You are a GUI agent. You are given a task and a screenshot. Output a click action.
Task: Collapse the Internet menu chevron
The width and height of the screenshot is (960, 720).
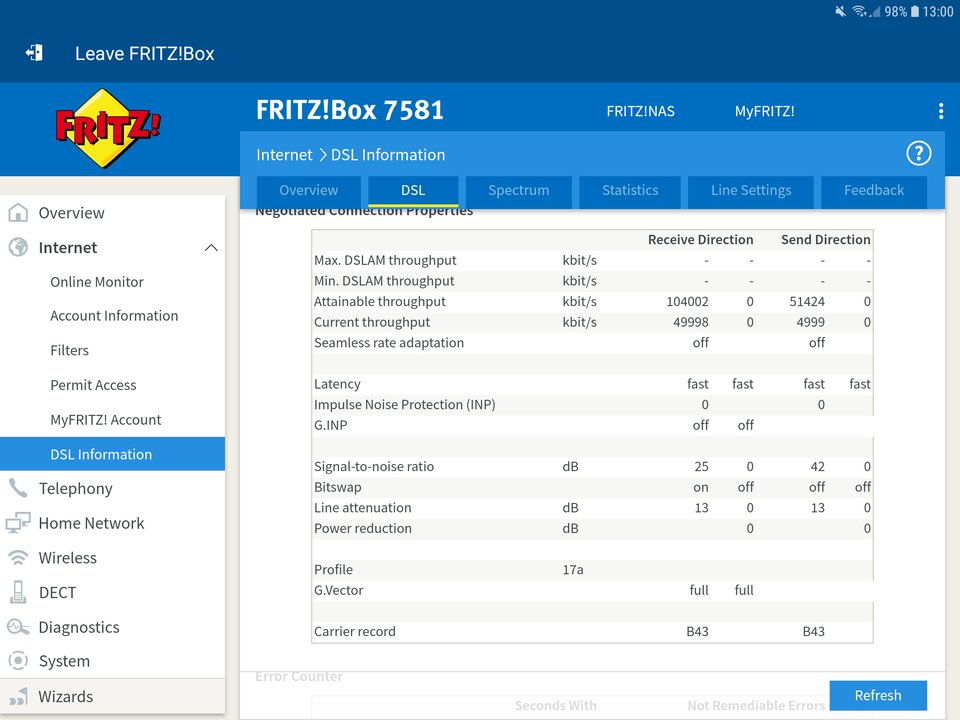[x=211, y=247]
